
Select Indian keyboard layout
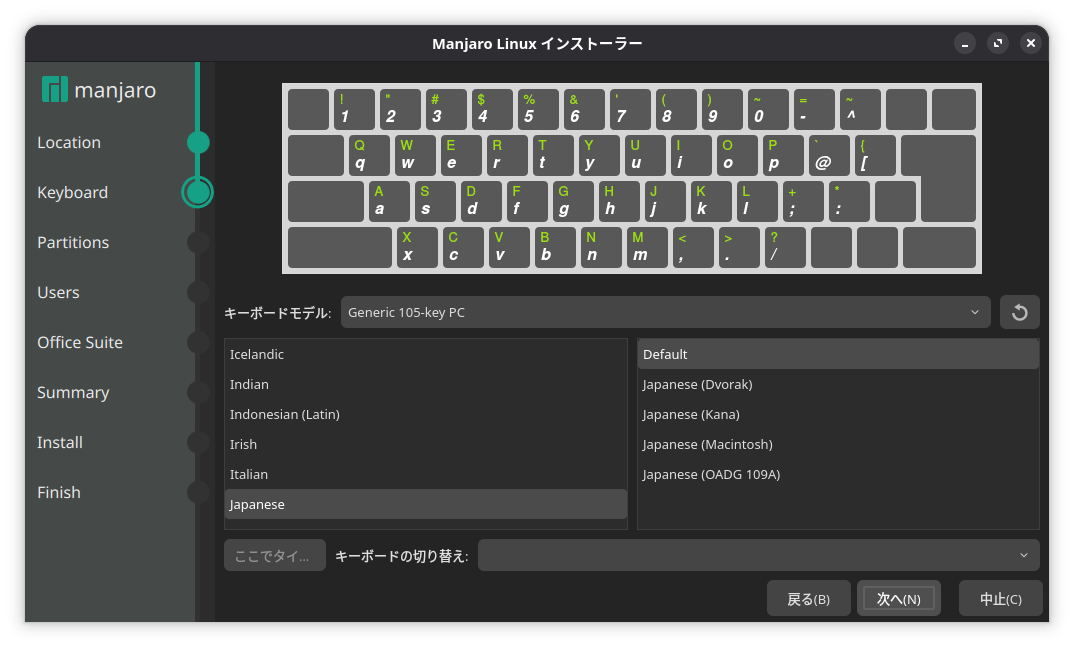point(425,384)
